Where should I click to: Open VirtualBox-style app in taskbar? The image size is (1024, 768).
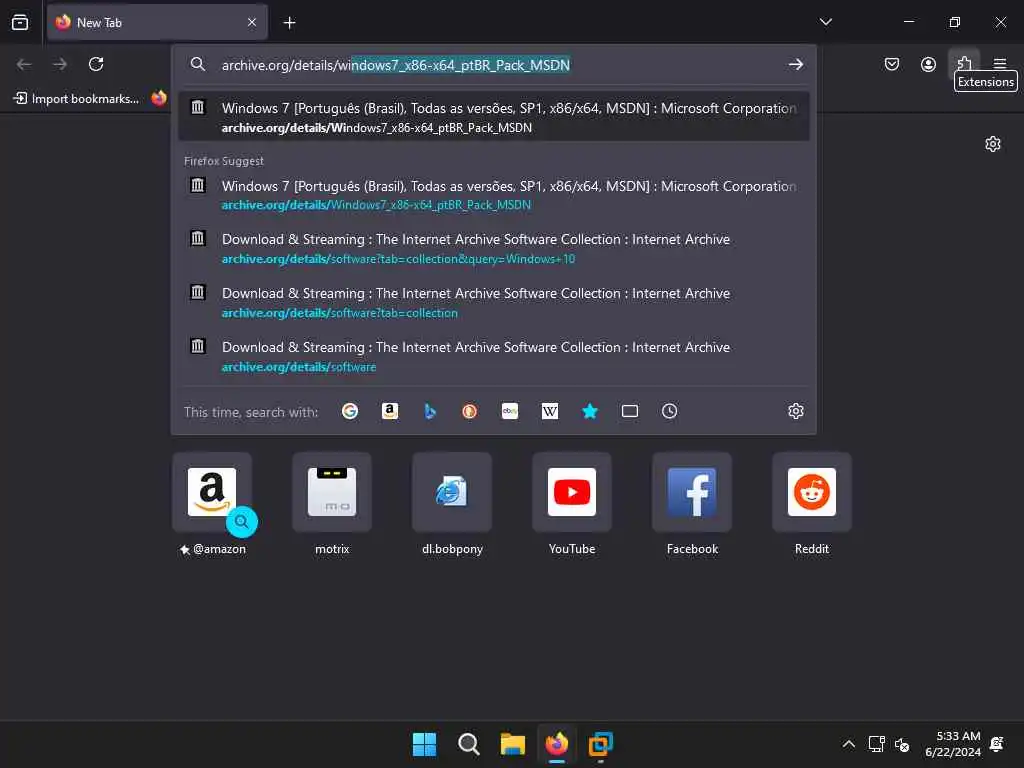tap(601, 744)
